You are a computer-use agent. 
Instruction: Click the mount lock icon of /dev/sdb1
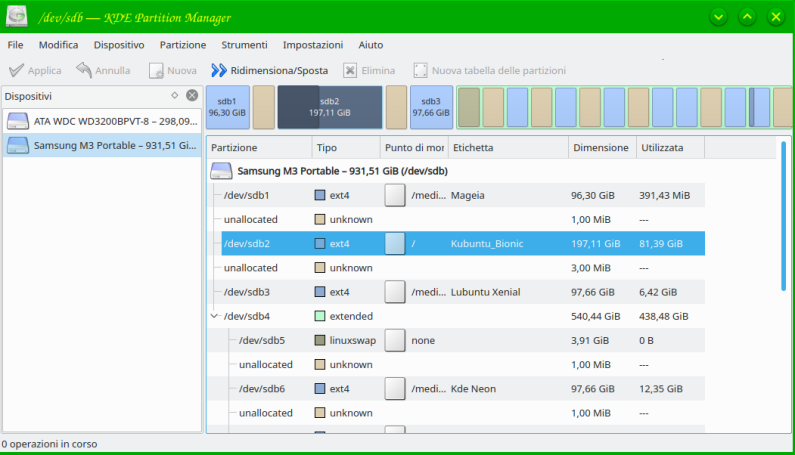click(x=395, y=195)
